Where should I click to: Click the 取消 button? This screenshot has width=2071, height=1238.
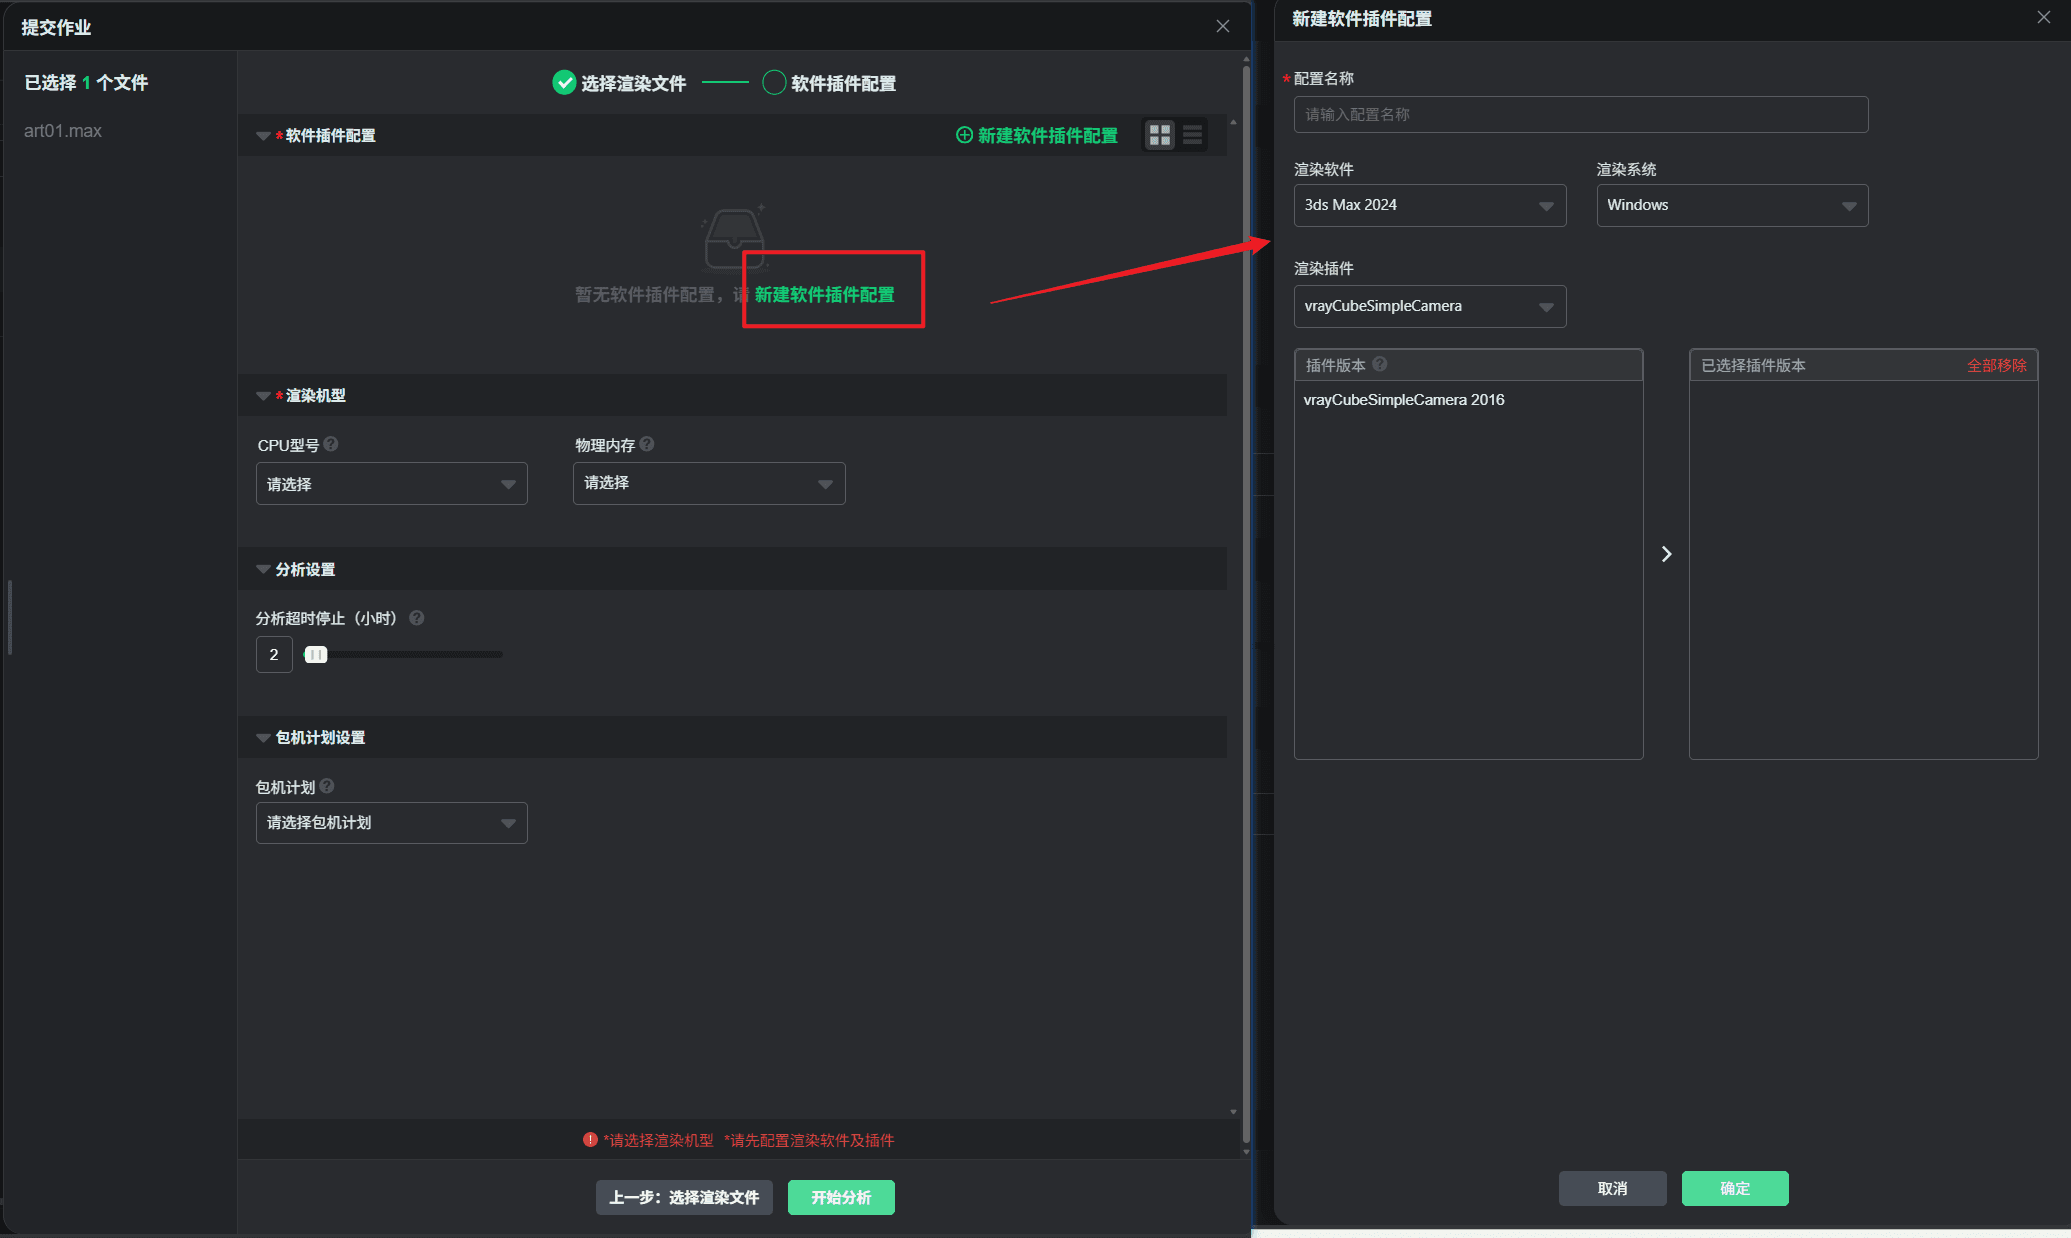(x=1612, y=1188)
